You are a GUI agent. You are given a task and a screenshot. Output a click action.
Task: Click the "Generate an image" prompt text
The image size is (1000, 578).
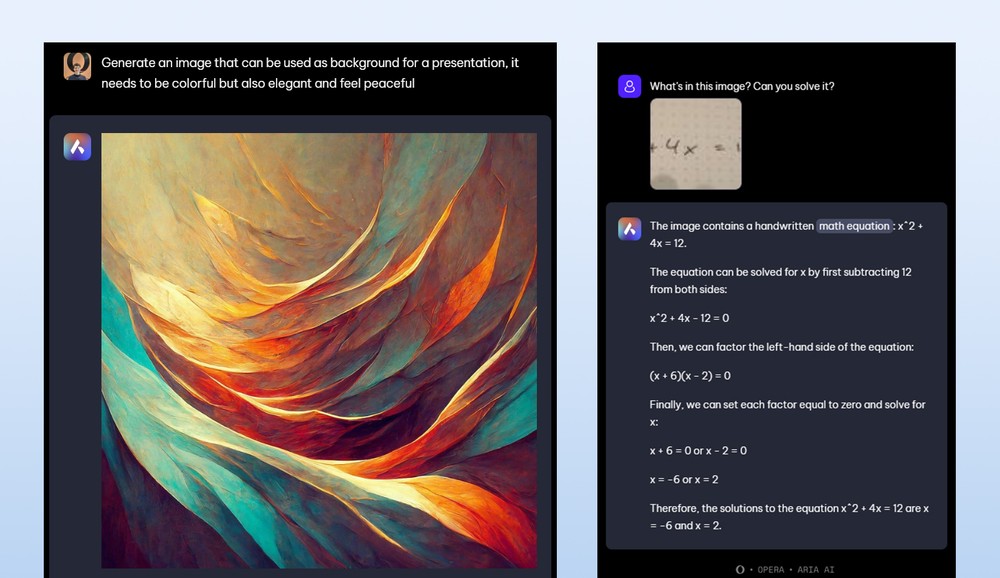[x=310, y=73]
